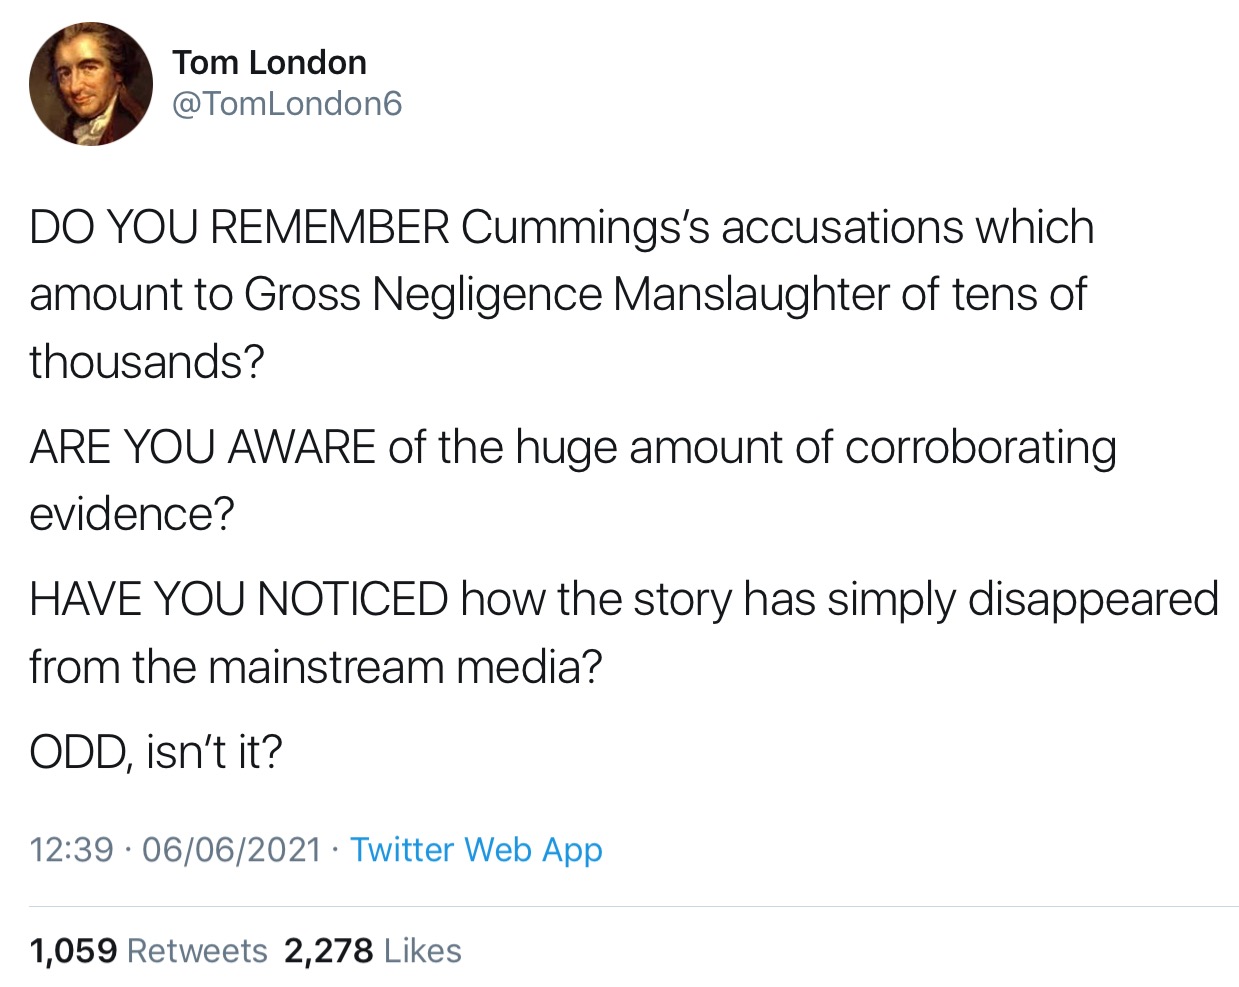View the 1,059 retweet count

(x=73, y=950)
